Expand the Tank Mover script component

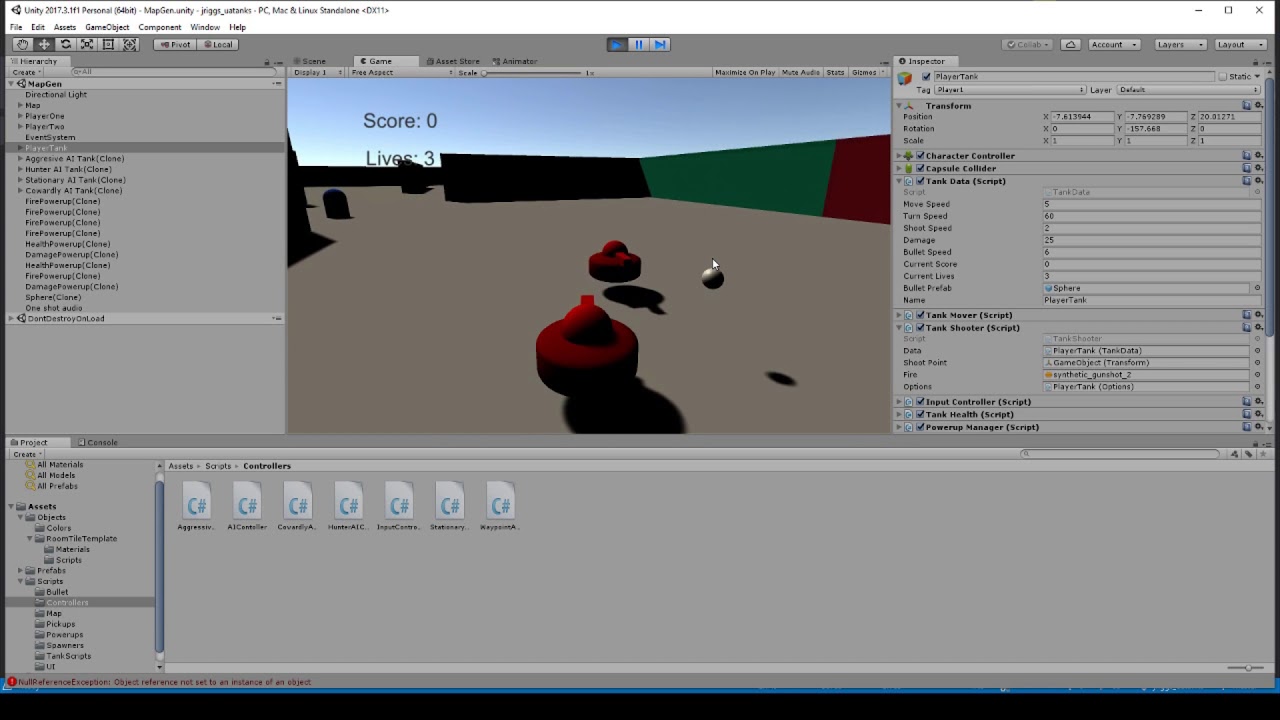pyautogui.click(x=898, y=315)
